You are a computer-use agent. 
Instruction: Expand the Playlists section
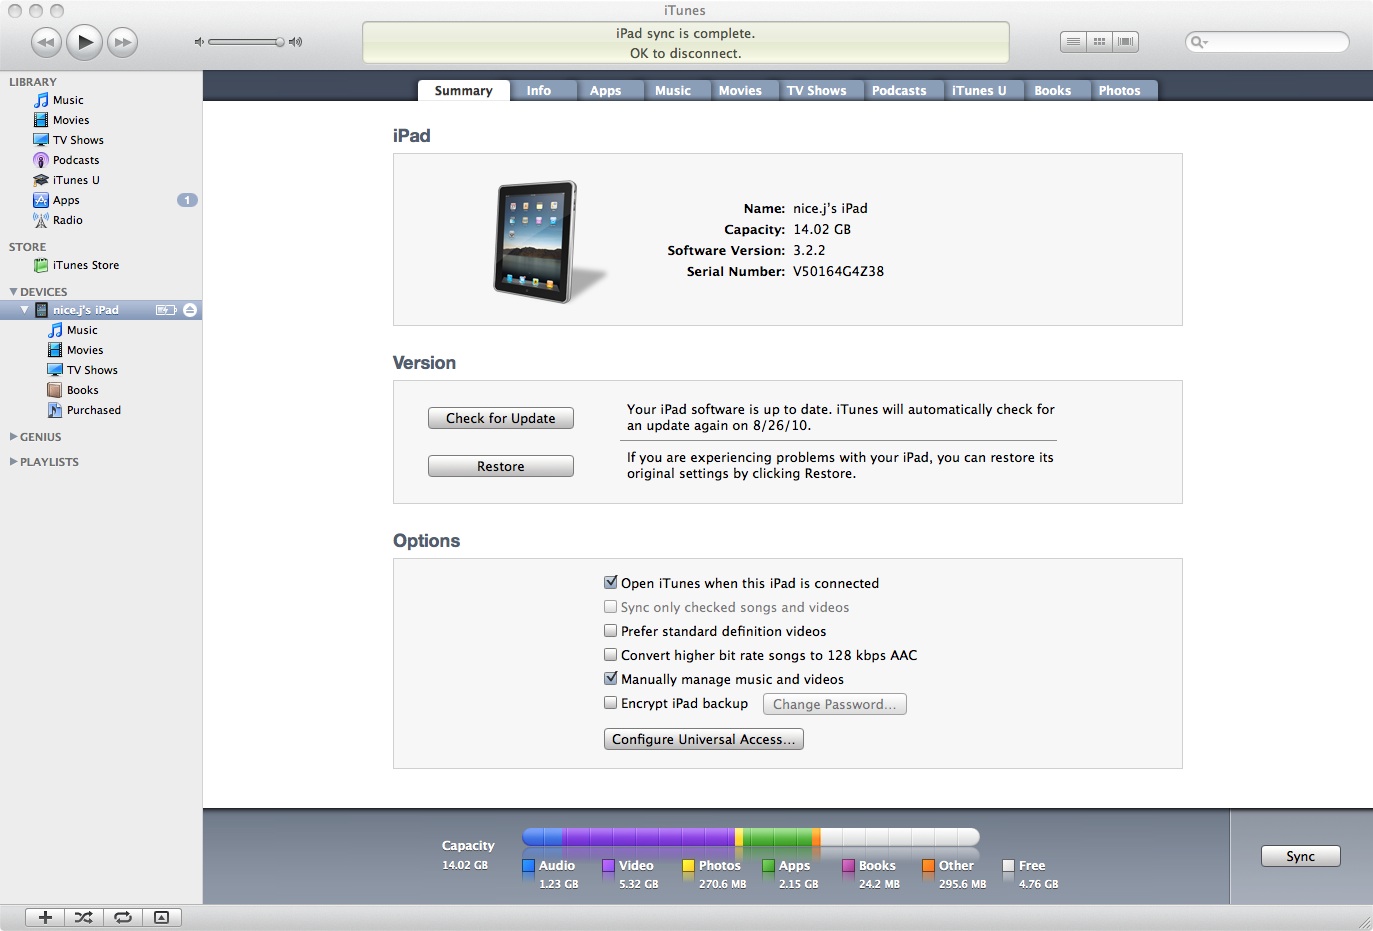click(13, 462)
